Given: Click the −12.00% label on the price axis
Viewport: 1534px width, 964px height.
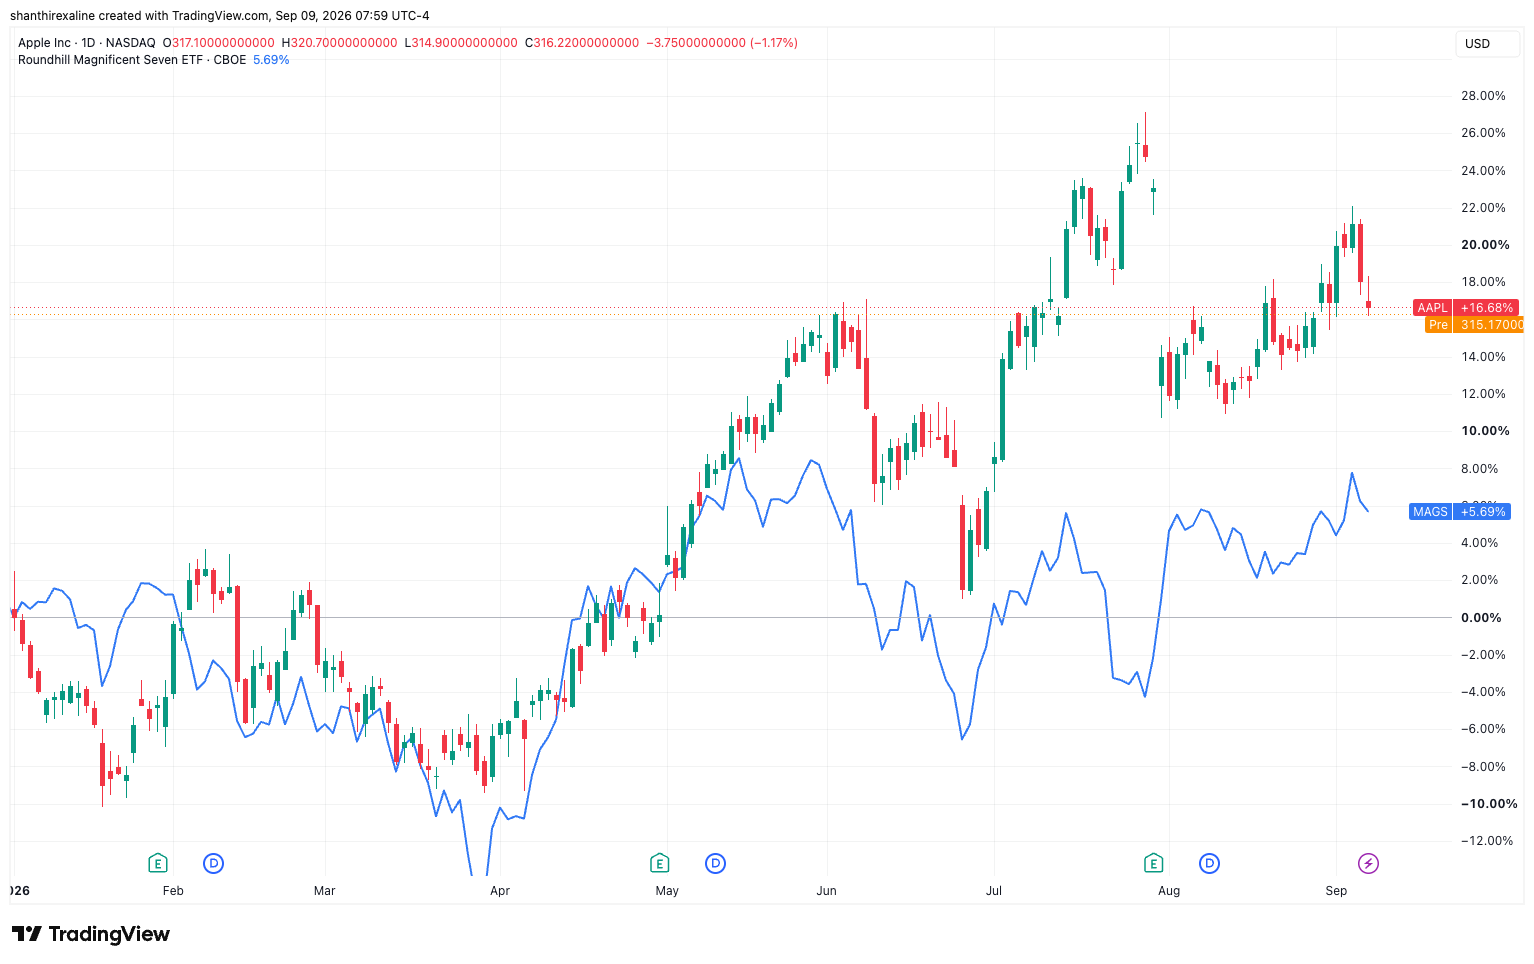Looking at the screenshot, I should [1487, 841].
